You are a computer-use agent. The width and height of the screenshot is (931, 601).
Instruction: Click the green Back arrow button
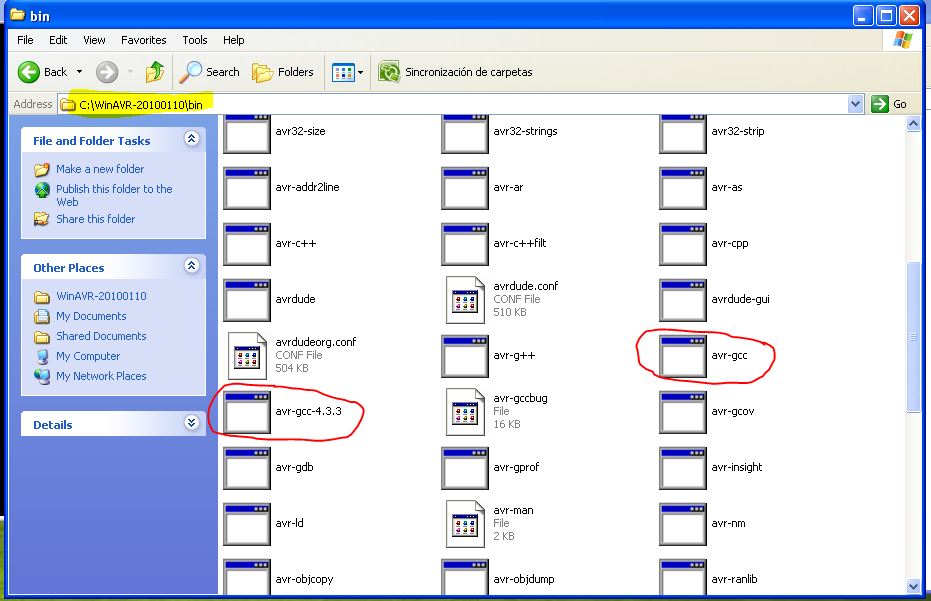28,72
